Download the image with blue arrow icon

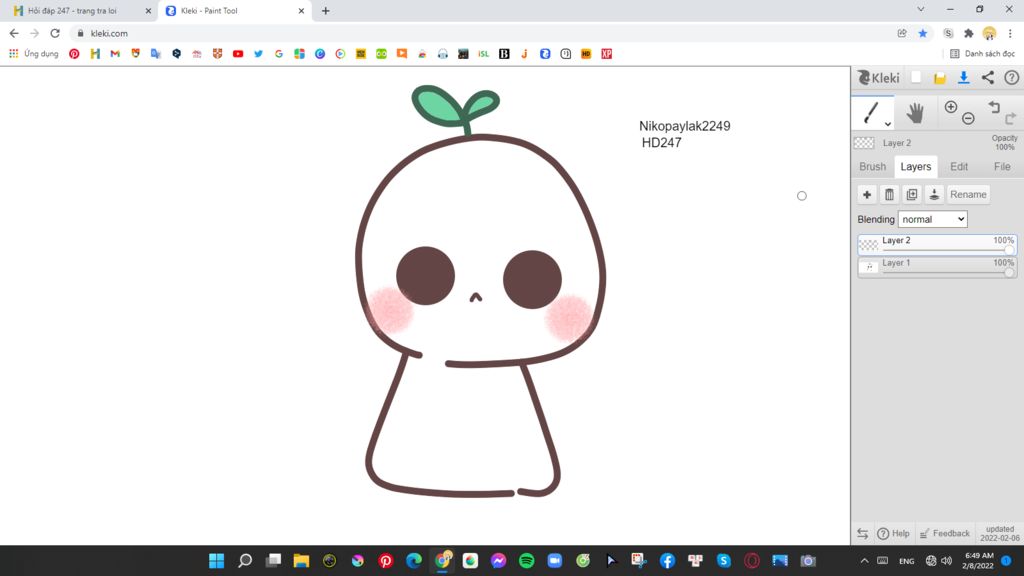[x=963, y=78]
